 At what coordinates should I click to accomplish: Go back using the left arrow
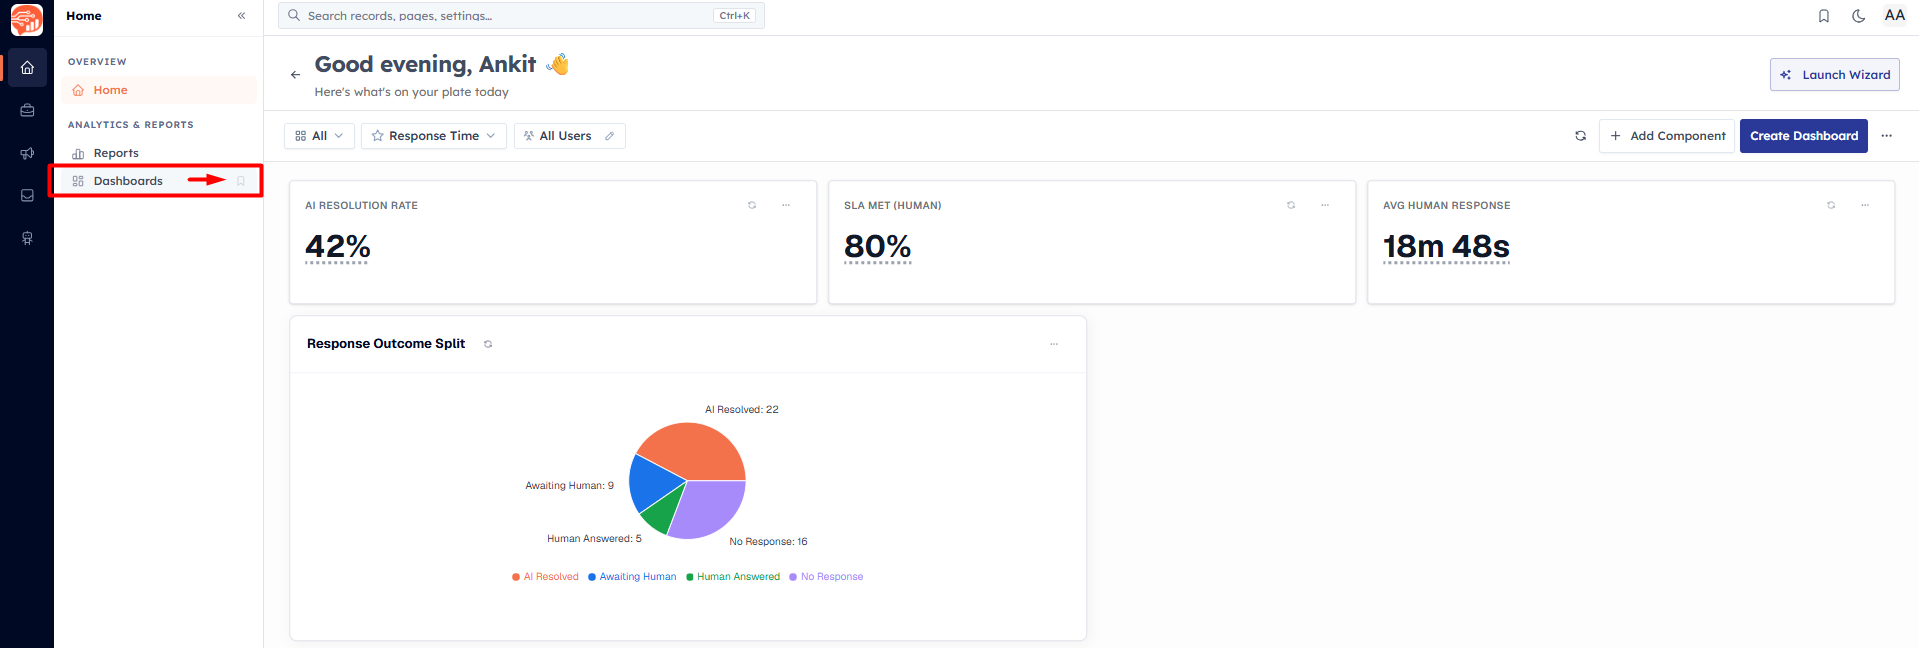point(295,75)
